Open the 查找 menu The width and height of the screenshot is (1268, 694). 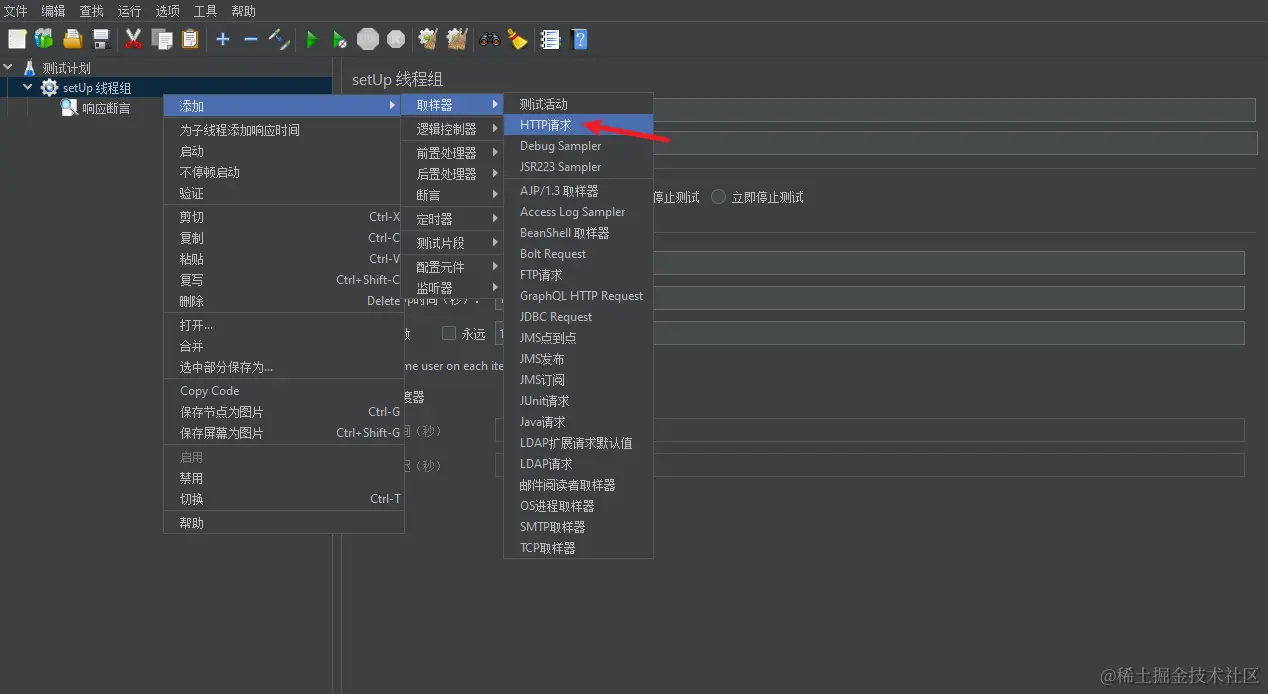point(91,11)
